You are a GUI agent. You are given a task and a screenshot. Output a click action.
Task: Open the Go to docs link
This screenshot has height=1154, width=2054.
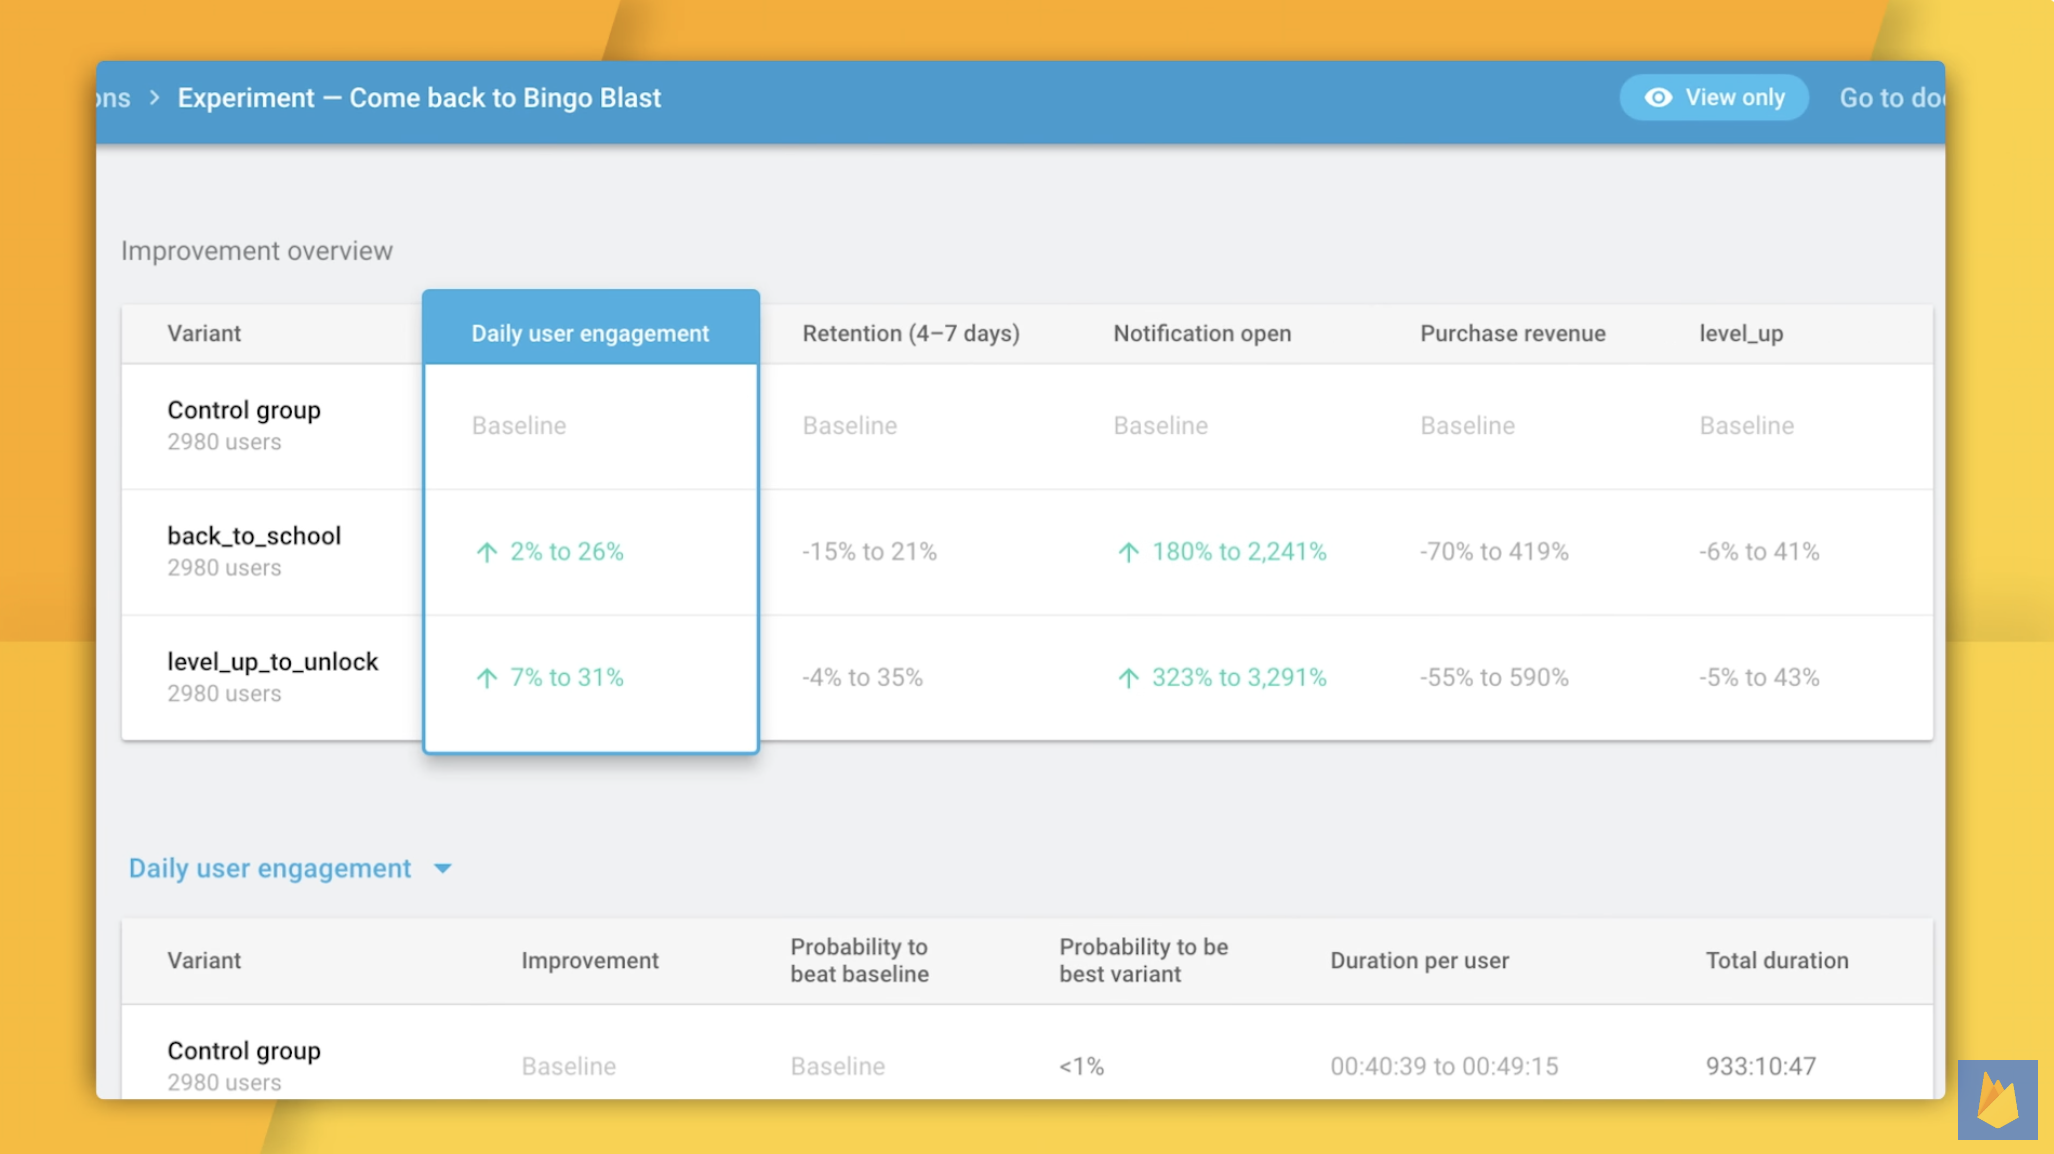pyautogui.click(x=1892, y=98)
